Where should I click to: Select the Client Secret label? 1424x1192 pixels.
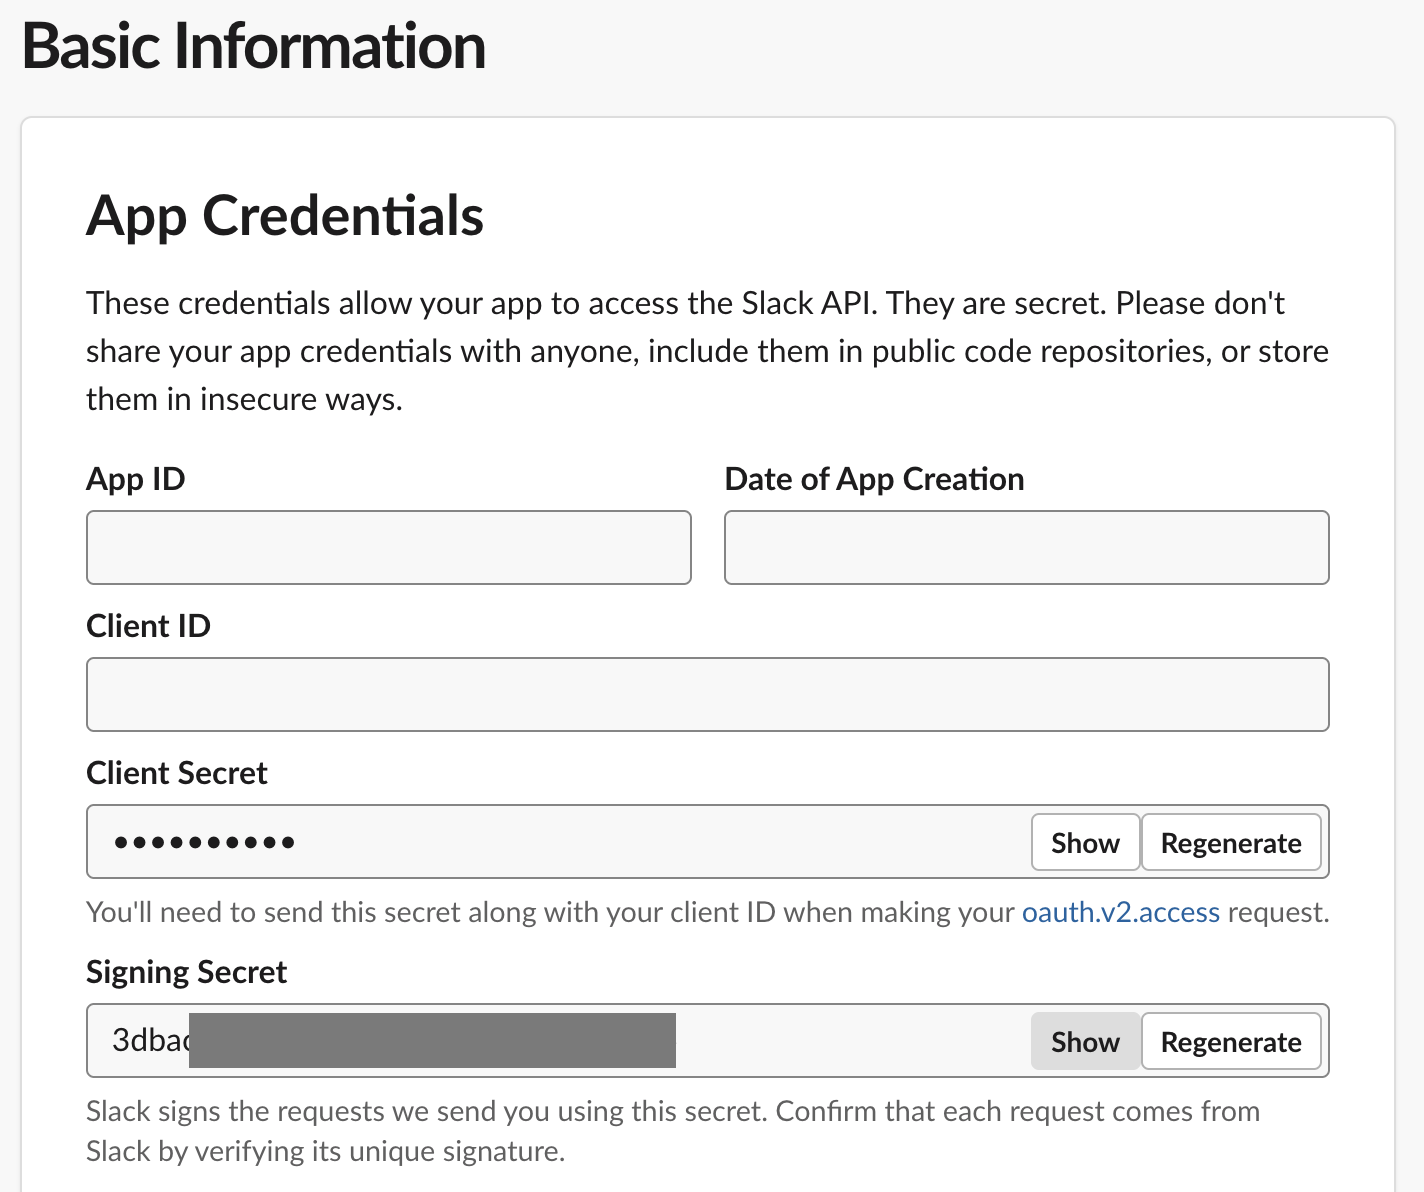click(177, 773)
